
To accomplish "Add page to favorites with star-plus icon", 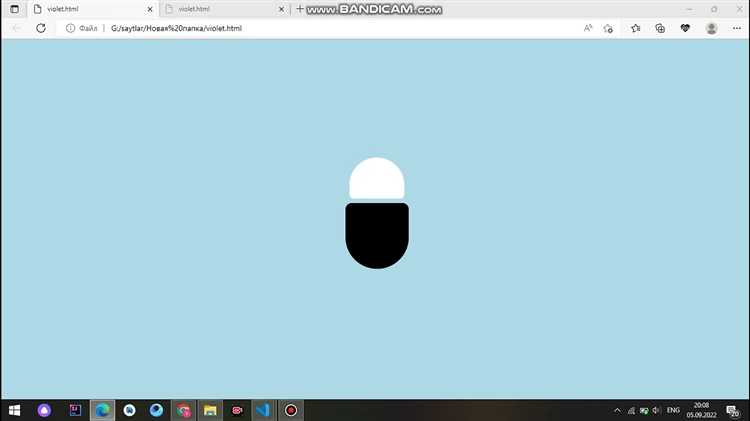I will 608,28.
